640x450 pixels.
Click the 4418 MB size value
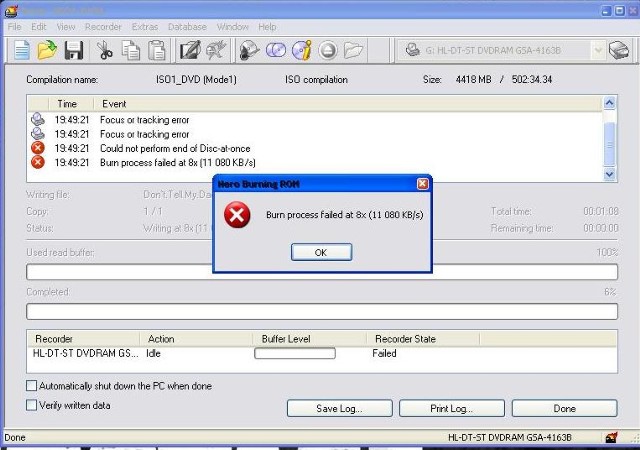point(473,80)
